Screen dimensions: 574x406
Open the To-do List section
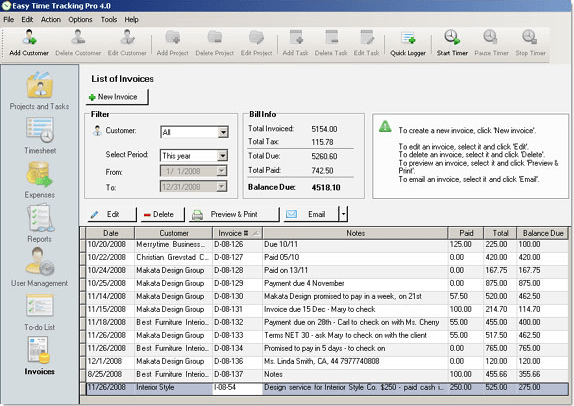(x=40, y=312)
